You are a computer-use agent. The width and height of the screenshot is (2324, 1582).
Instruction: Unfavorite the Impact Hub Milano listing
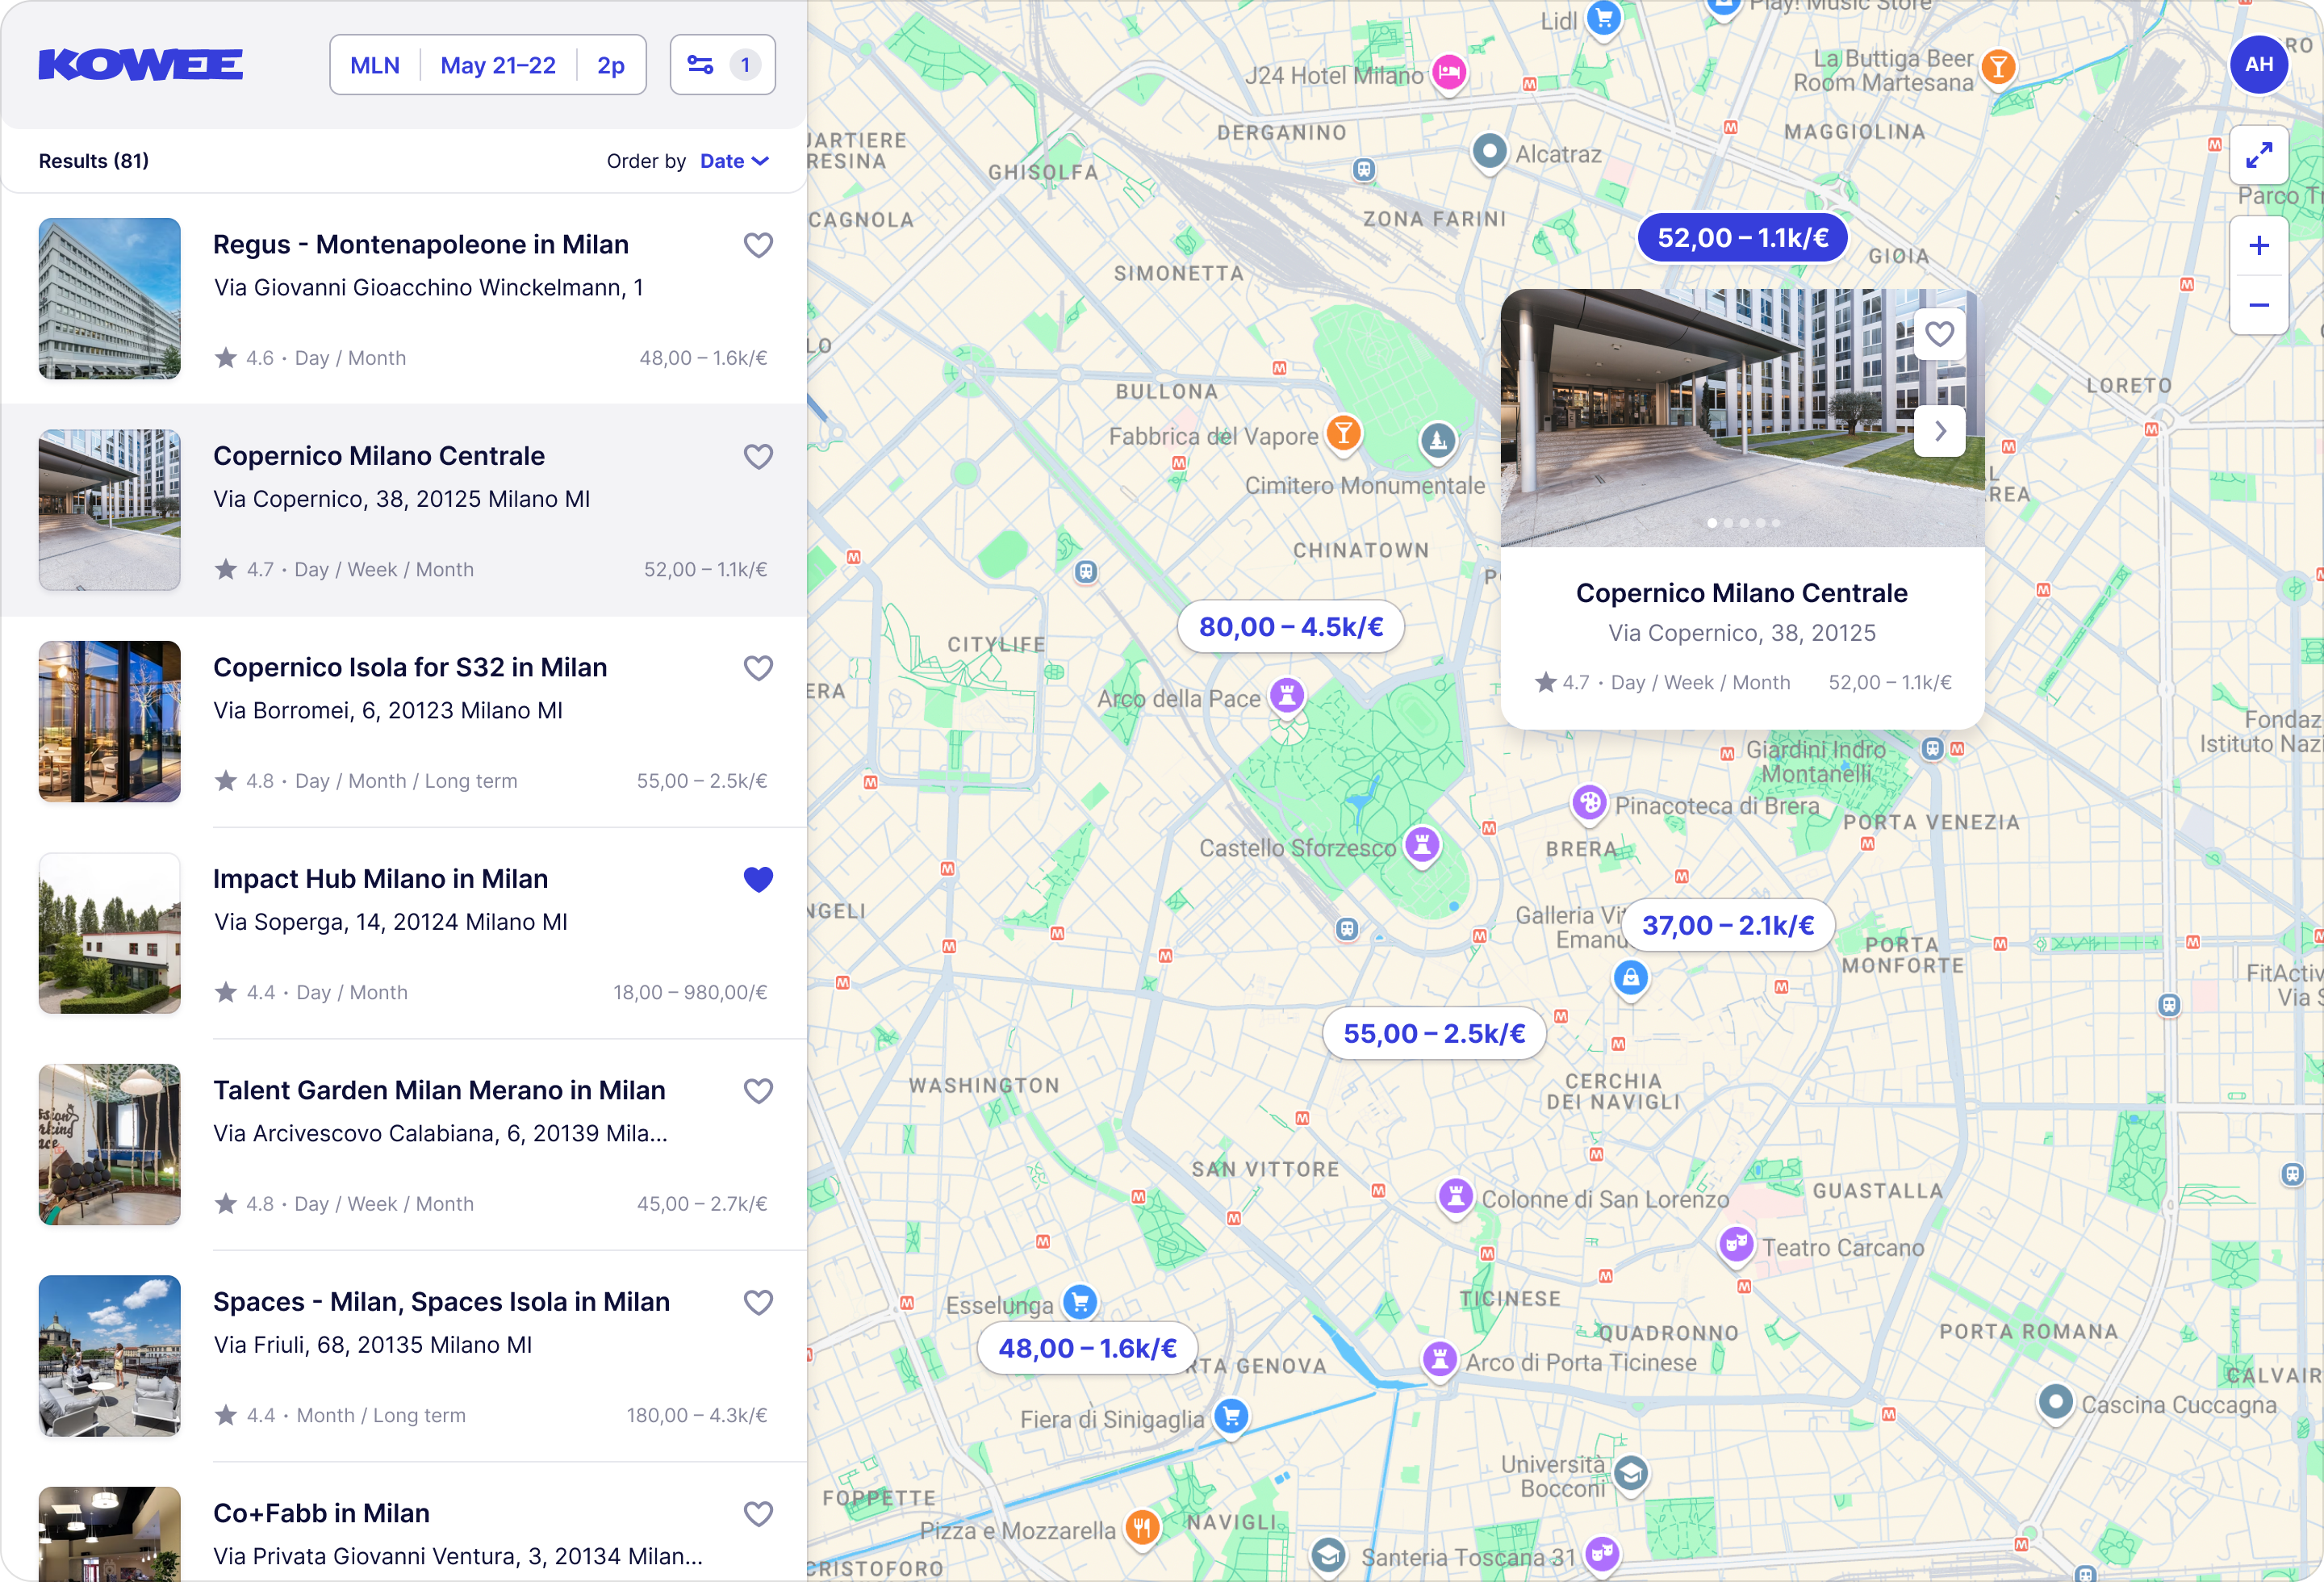(758, 878)
